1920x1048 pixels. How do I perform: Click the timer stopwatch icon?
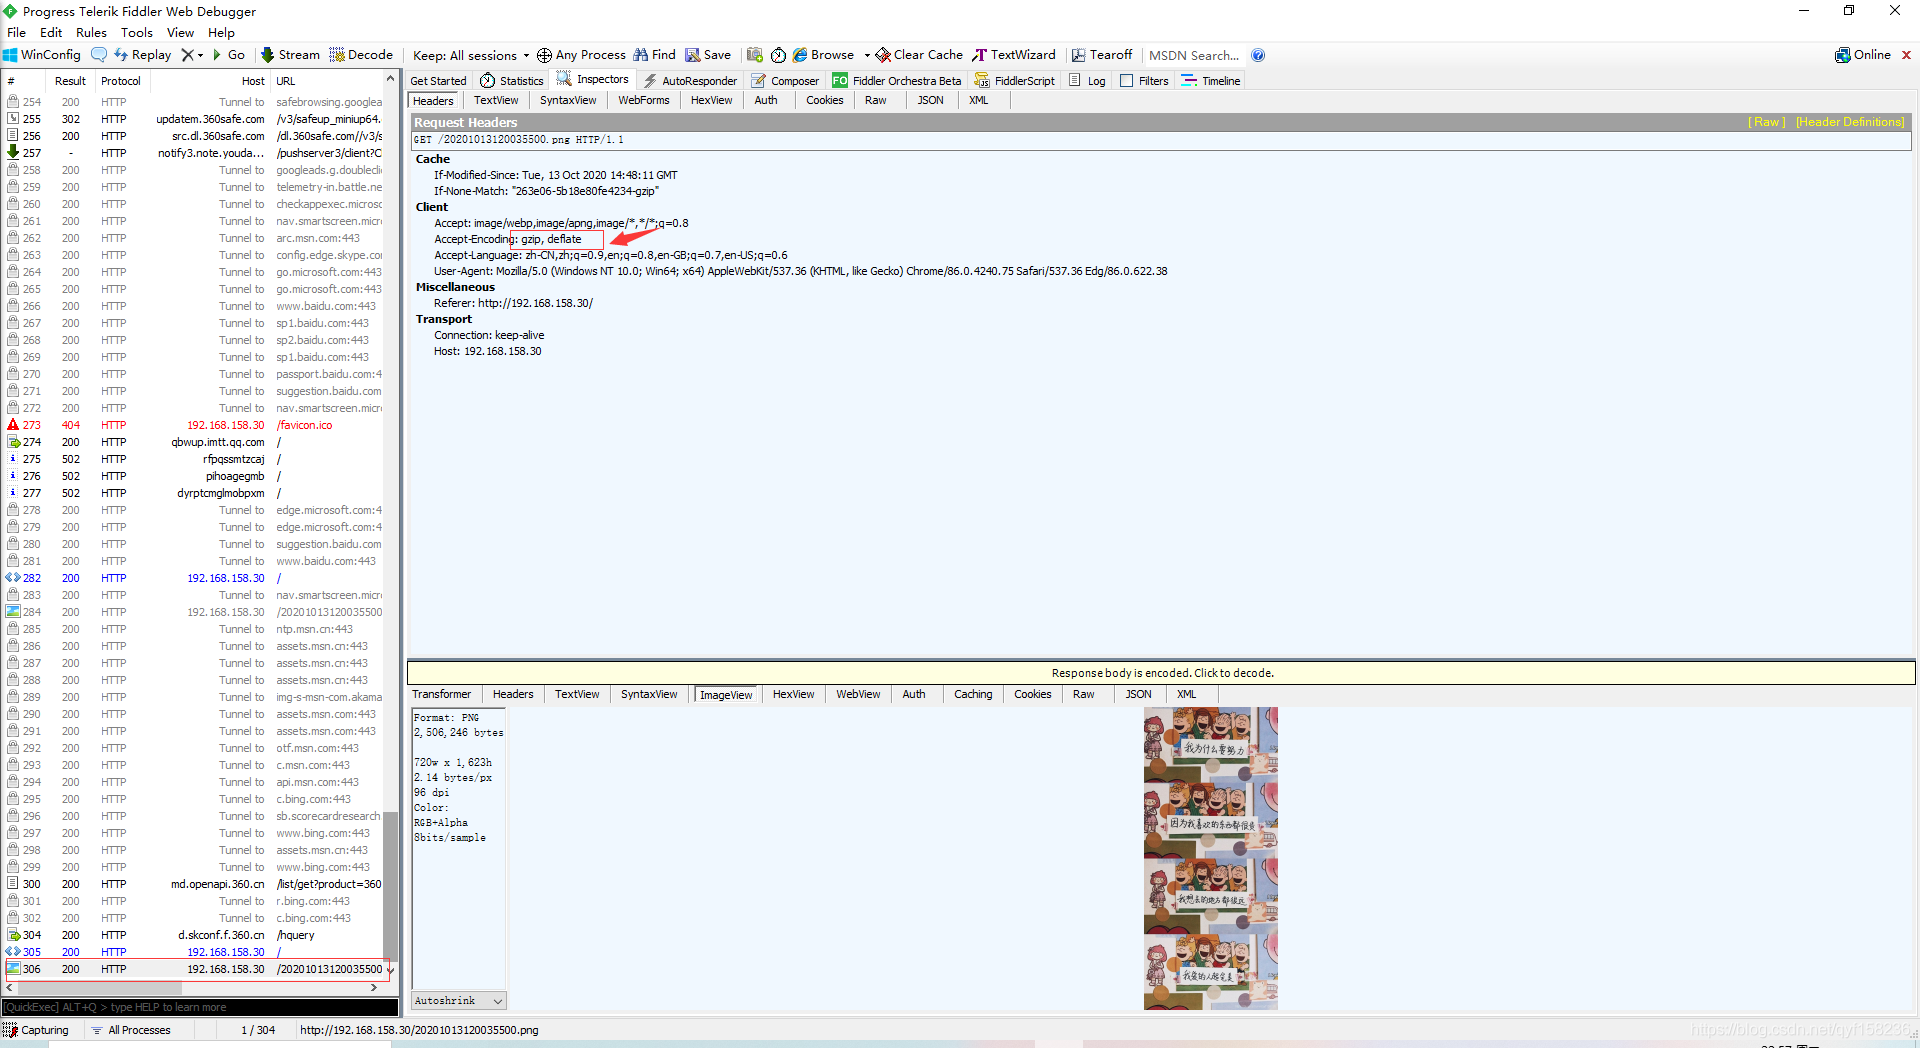778,55
